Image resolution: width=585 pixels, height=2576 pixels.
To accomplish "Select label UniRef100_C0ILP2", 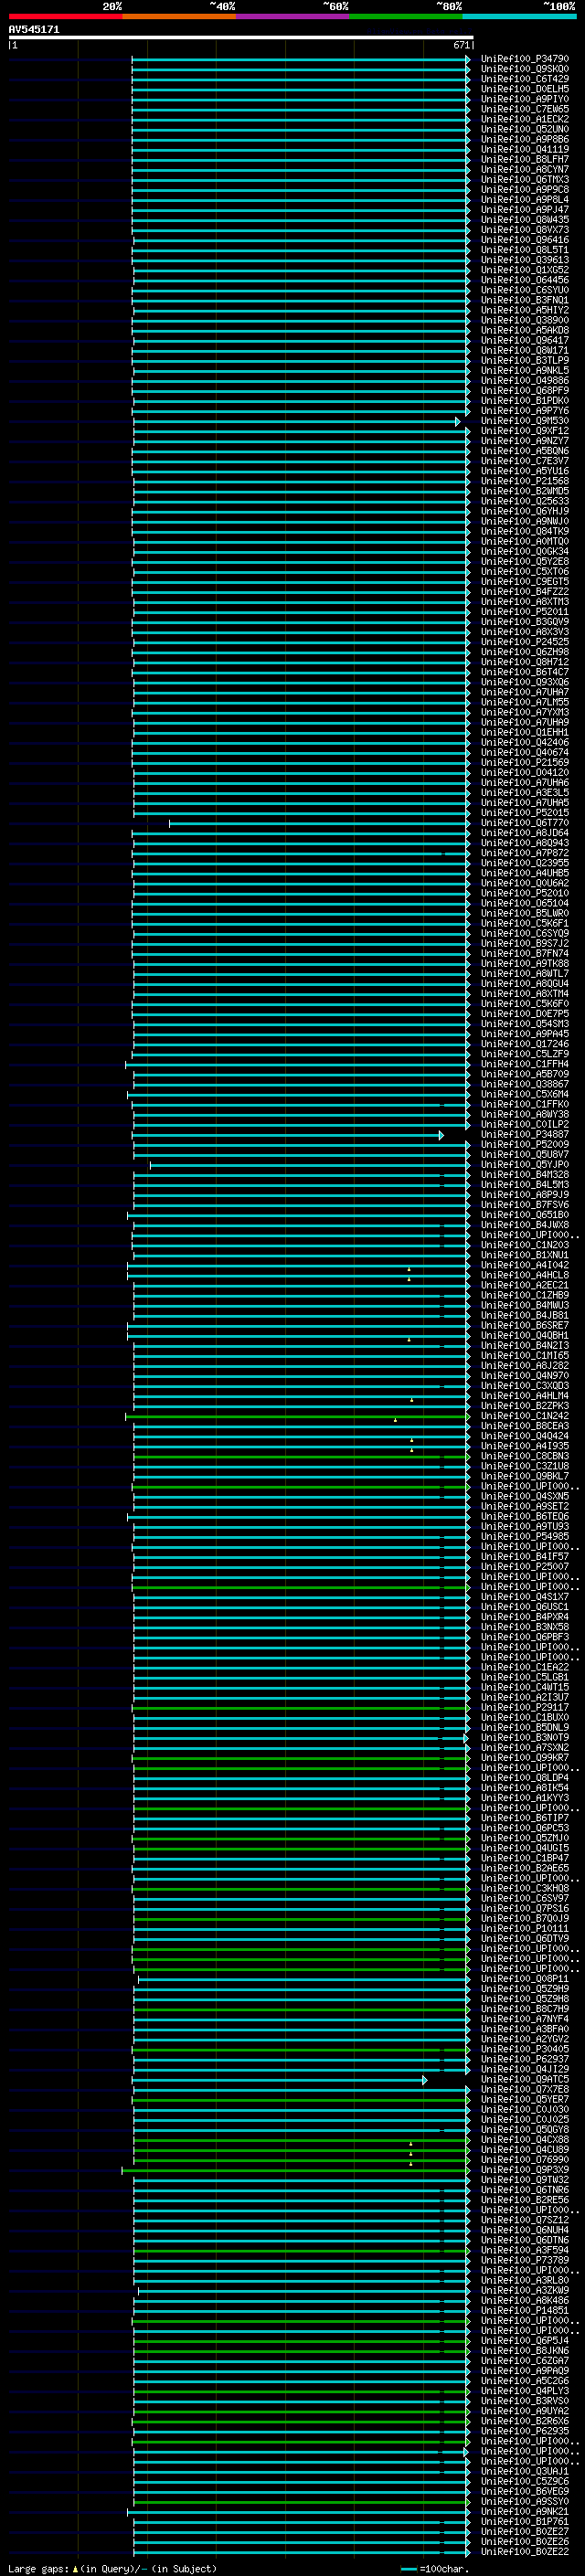I will coord(524,1124).
